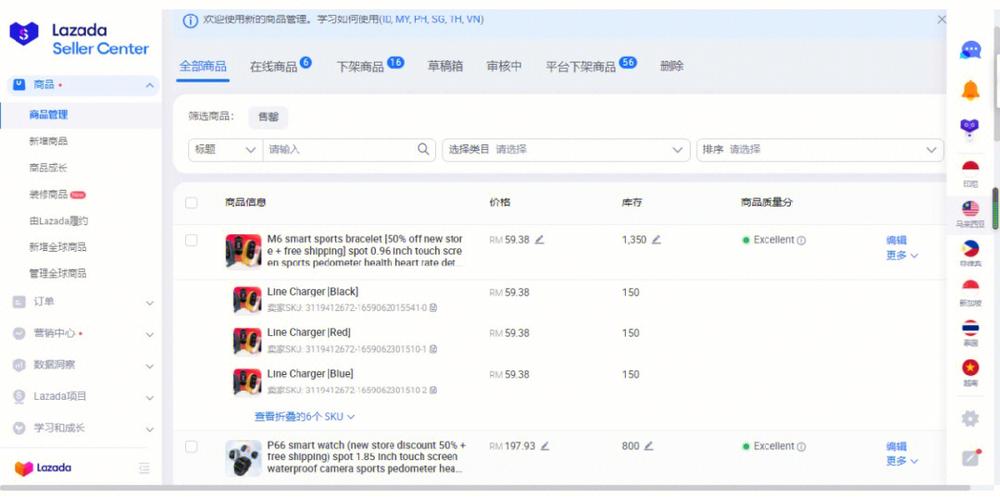Open the feedback note icon
Screen dimensions: 1000x500
point(971,457)
